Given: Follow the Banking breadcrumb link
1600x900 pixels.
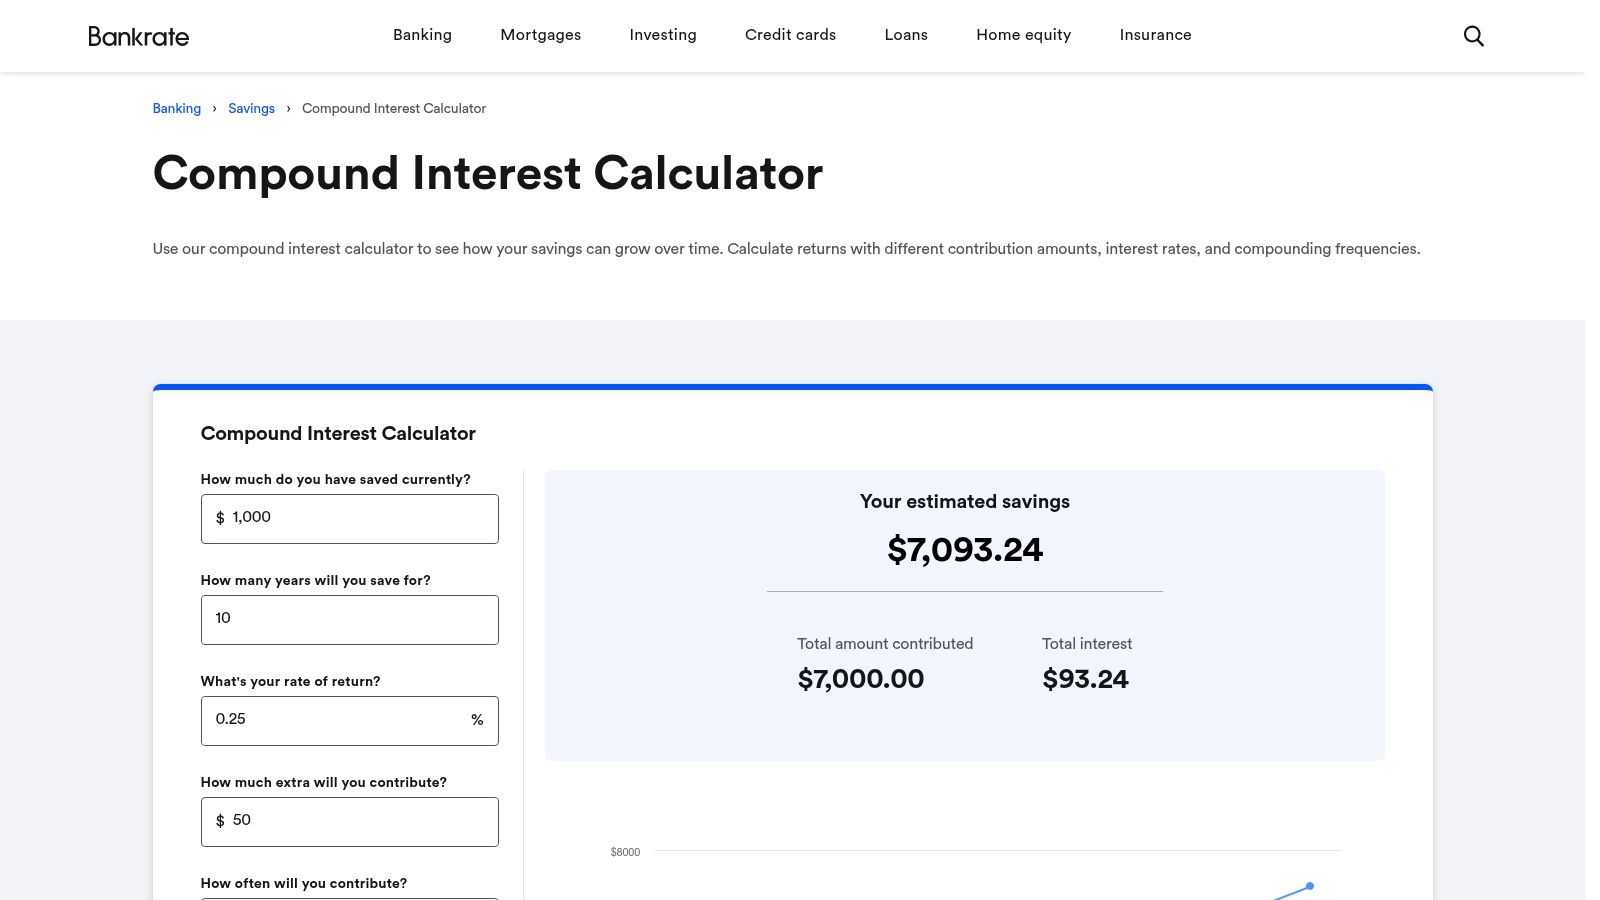Looking at the screenshot, I should 176,109.
